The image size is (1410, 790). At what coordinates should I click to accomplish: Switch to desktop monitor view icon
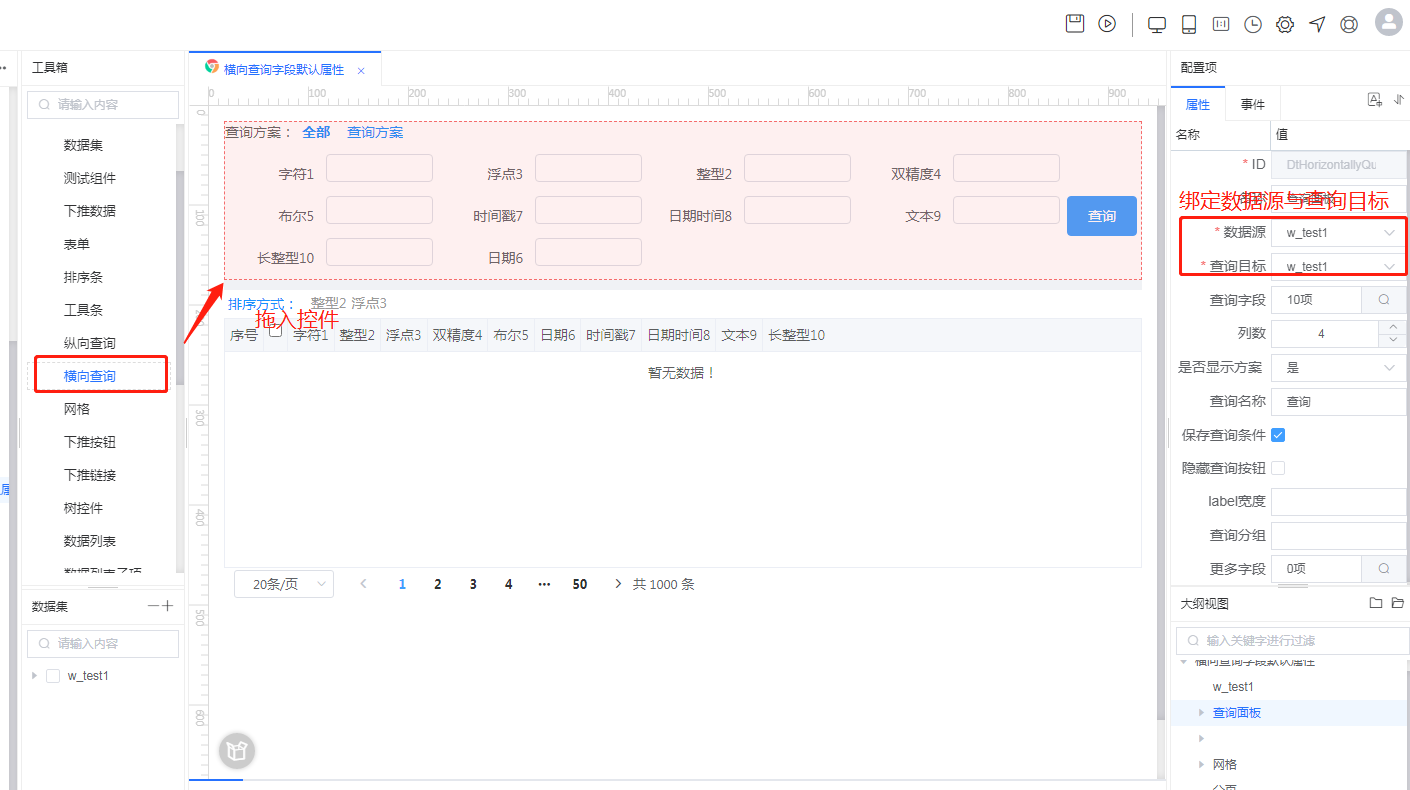point(1157,25)
